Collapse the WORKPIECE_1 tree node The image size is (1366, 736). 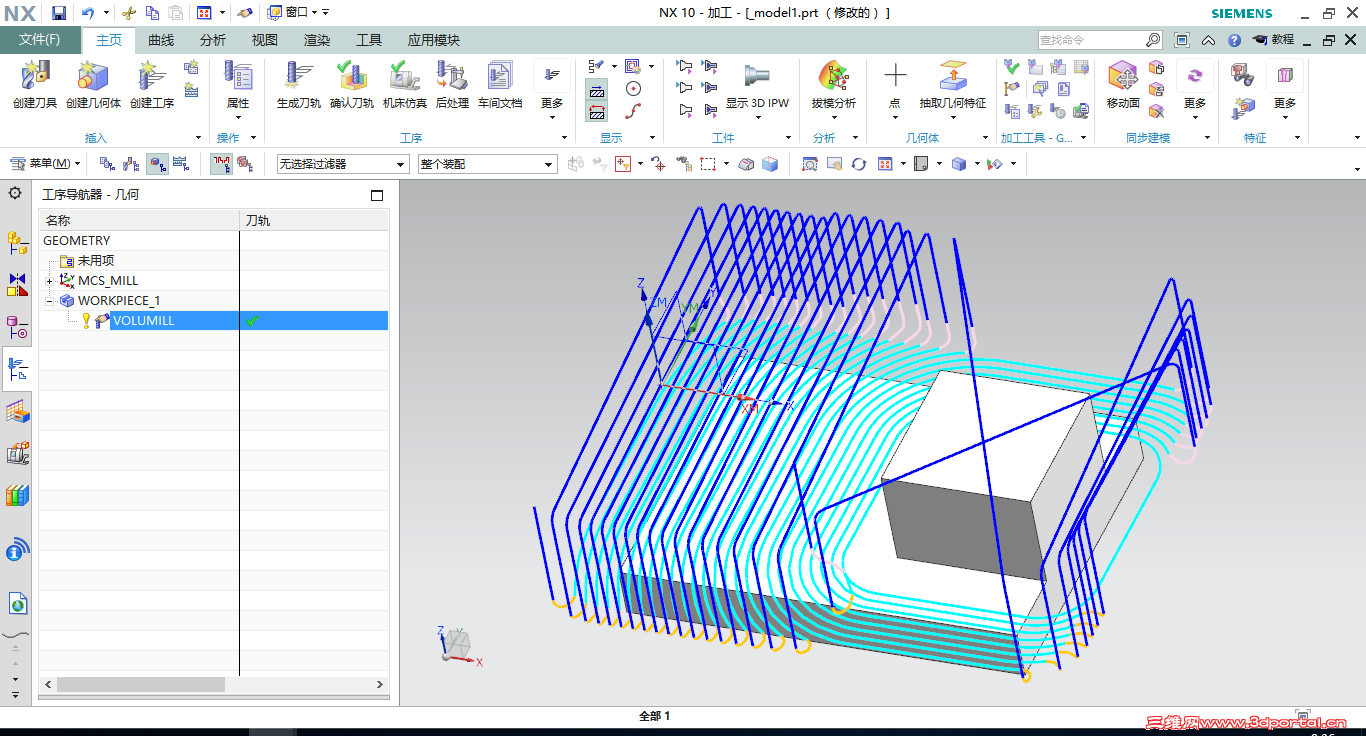[x=49, y=301]
